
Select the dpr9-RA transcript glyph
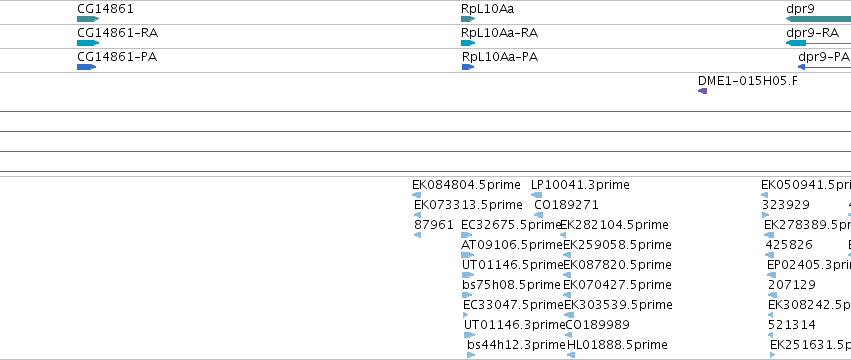(818, 43)
